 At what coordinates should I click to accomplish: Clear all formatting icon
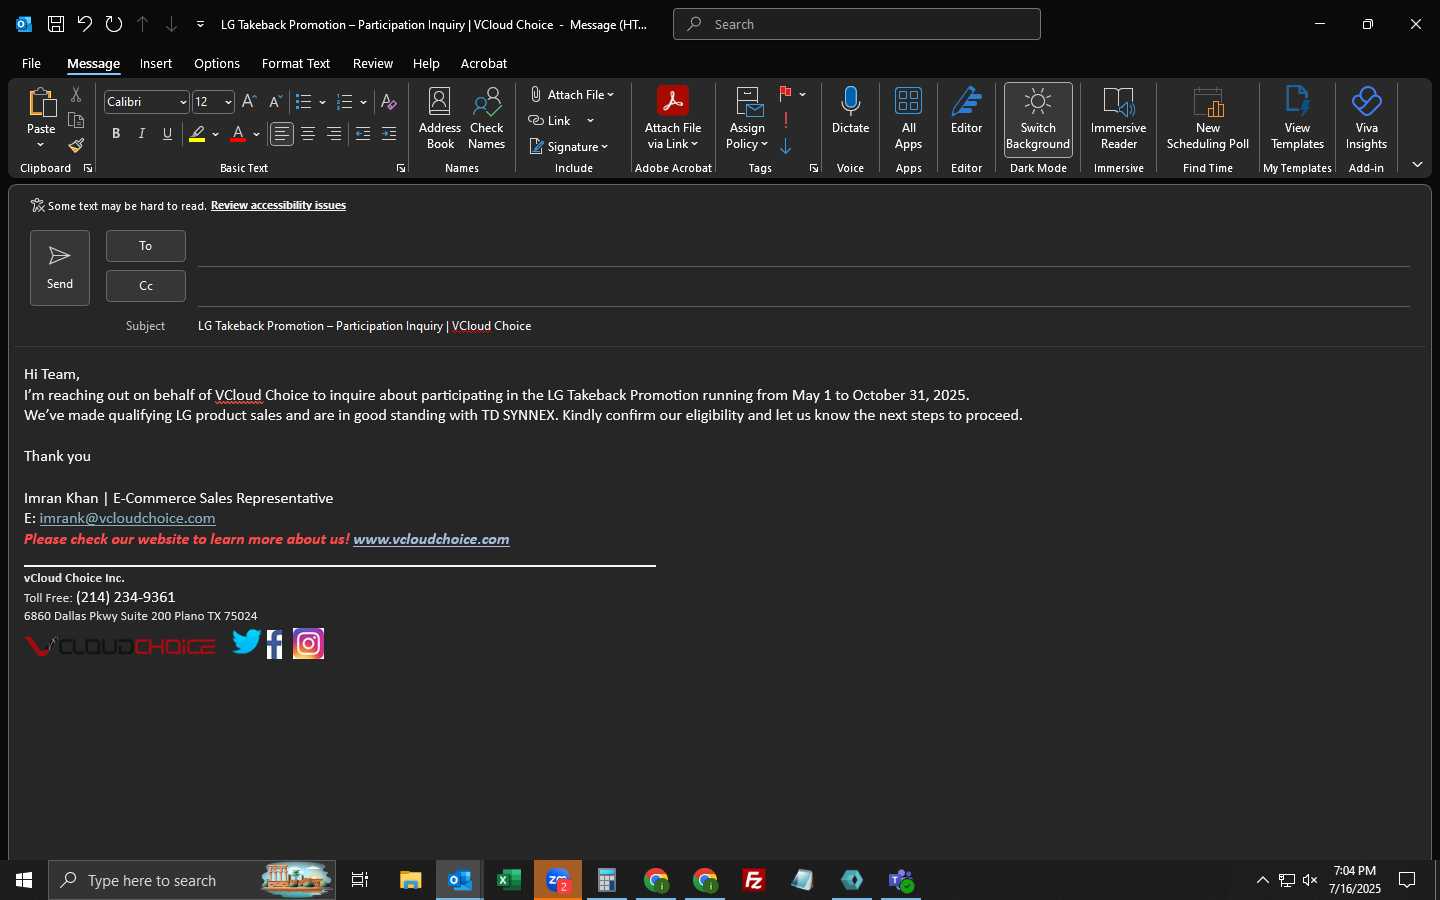pyautogui.click(x=389, y=102)
